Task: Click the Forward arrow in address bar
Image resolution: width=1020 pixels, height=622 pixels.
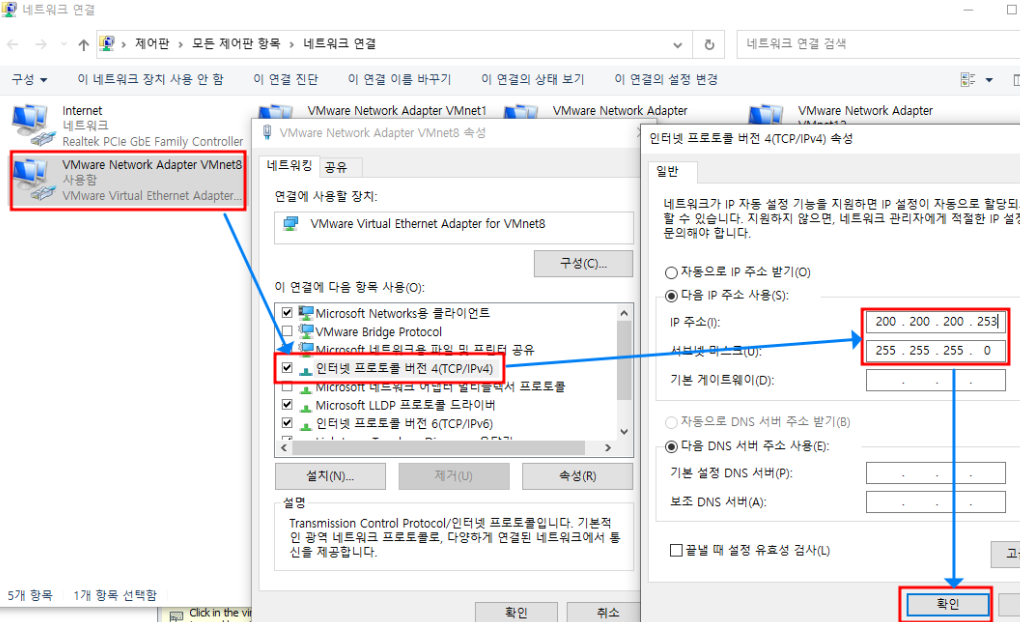Action: tap(41, 44)
